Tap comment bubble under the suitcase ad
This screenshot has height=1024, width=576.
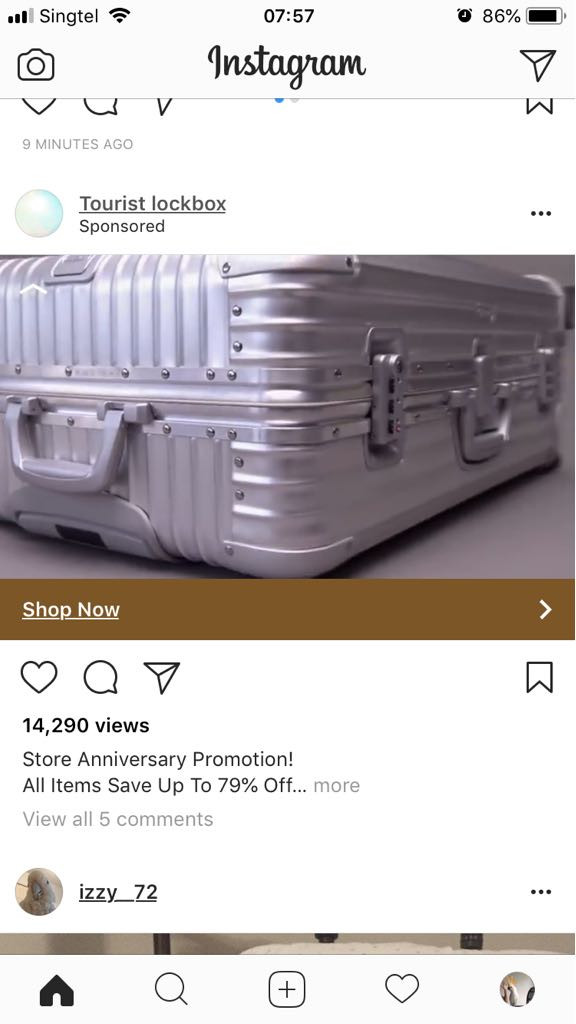(x=101, y=677)
